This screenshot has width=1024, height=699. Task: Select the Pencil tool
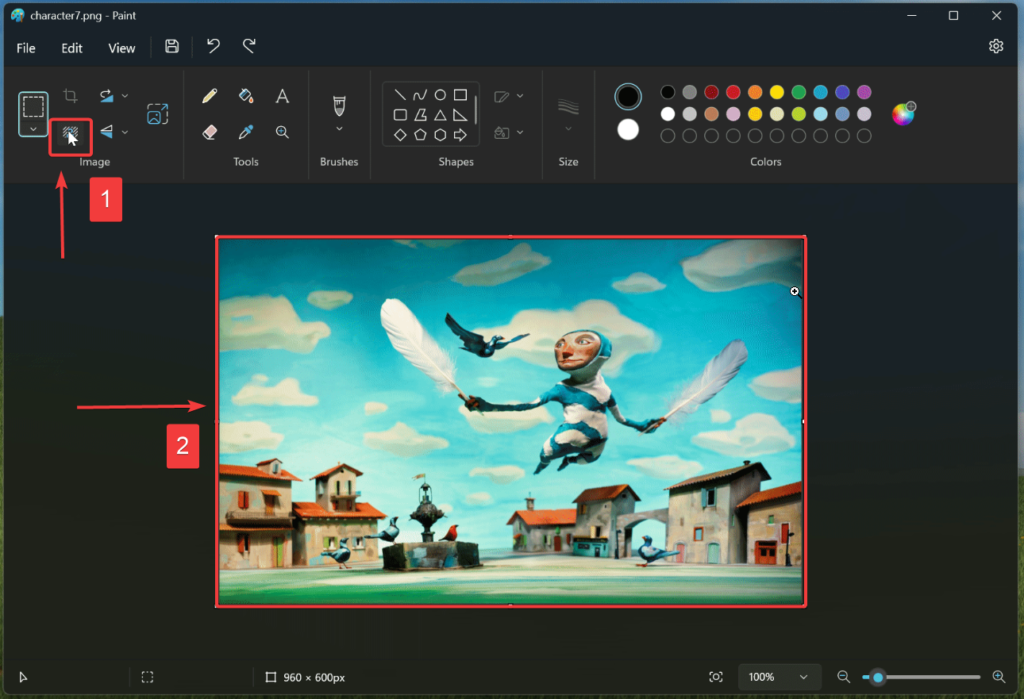click(210, 96)
